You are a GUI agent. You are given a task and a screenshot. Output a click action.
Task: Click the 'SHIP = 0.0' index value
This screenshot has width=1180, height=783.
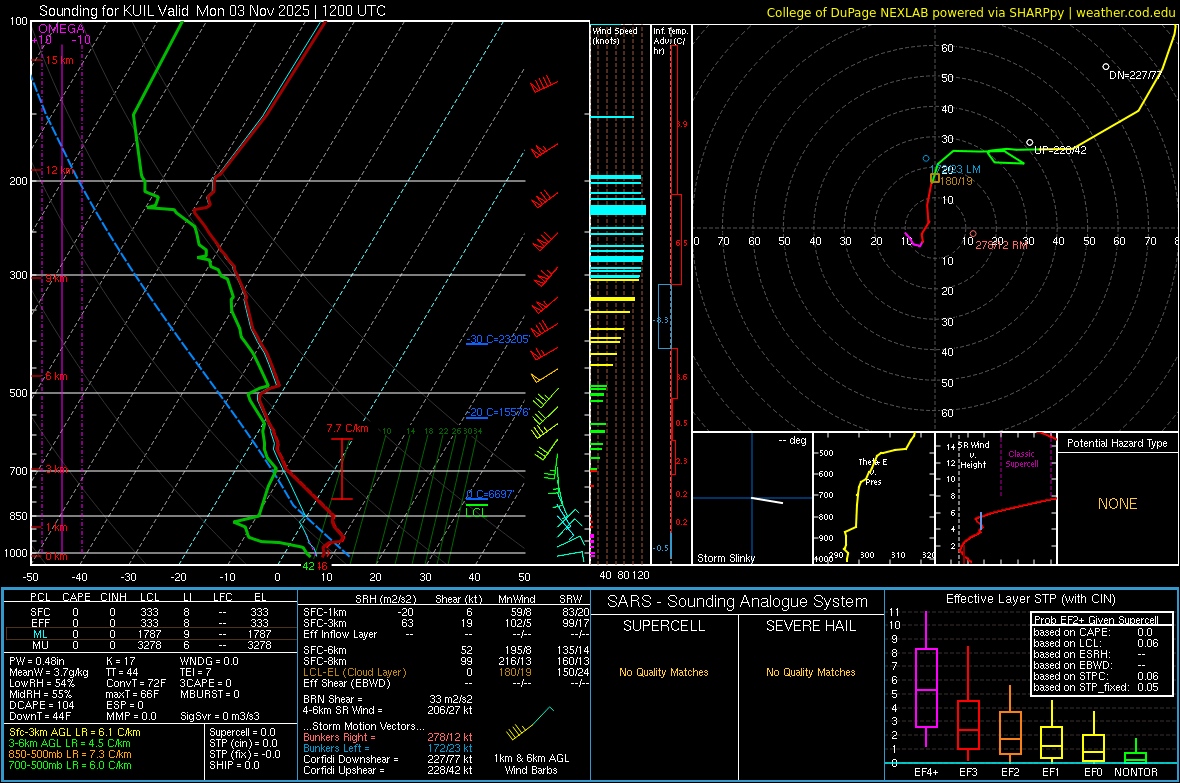tap(234, 765)
